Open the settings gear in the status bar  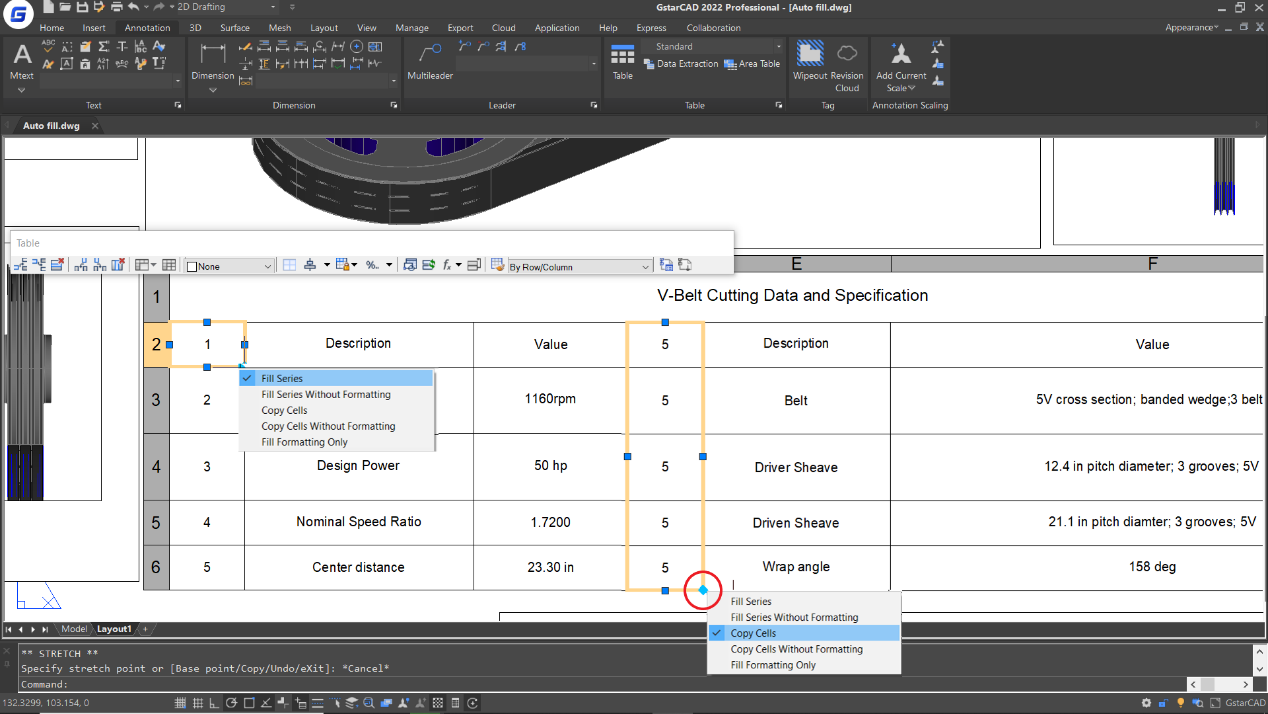[x=1147, y=703]
